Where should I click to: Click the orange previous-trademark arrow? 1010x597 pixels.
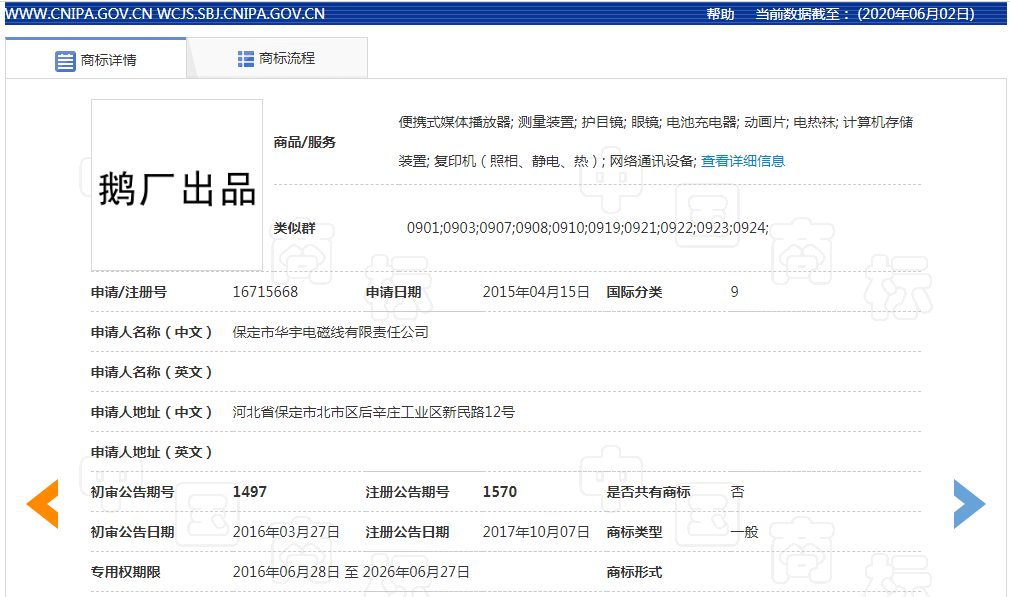(43, 504)
